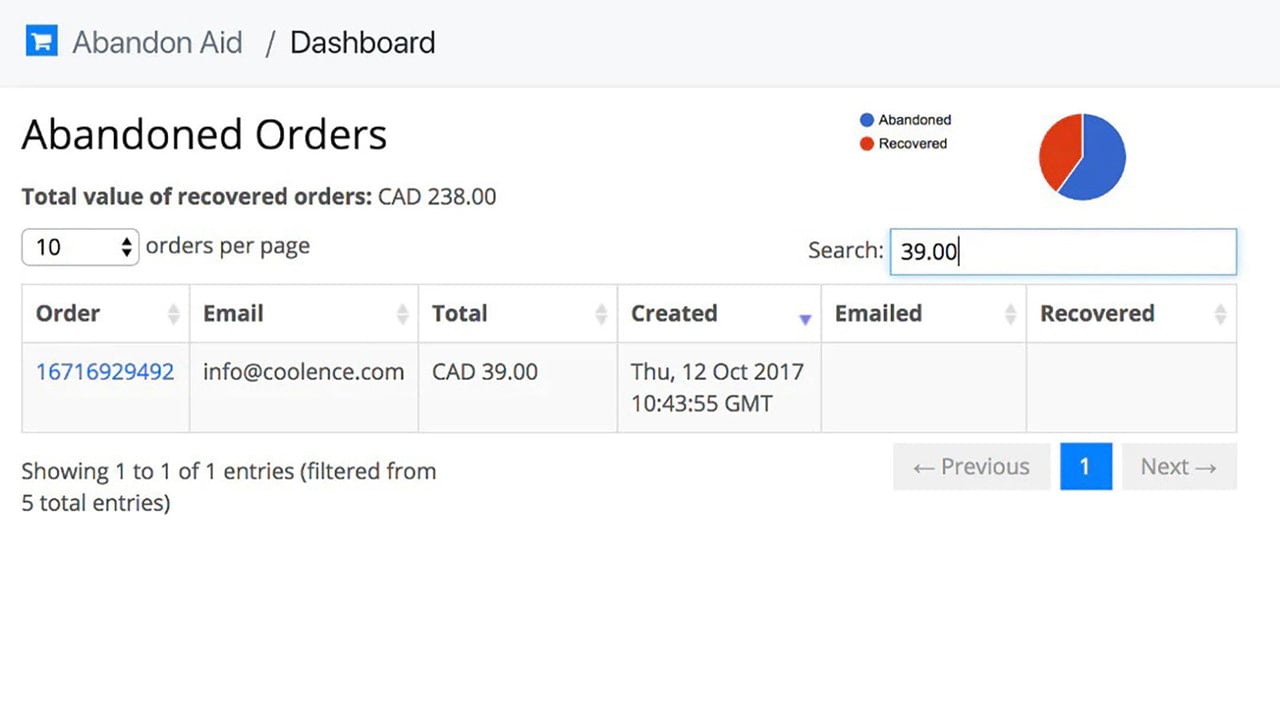Go to the Next page
1280x720 pixels.
pos(1179,467)
